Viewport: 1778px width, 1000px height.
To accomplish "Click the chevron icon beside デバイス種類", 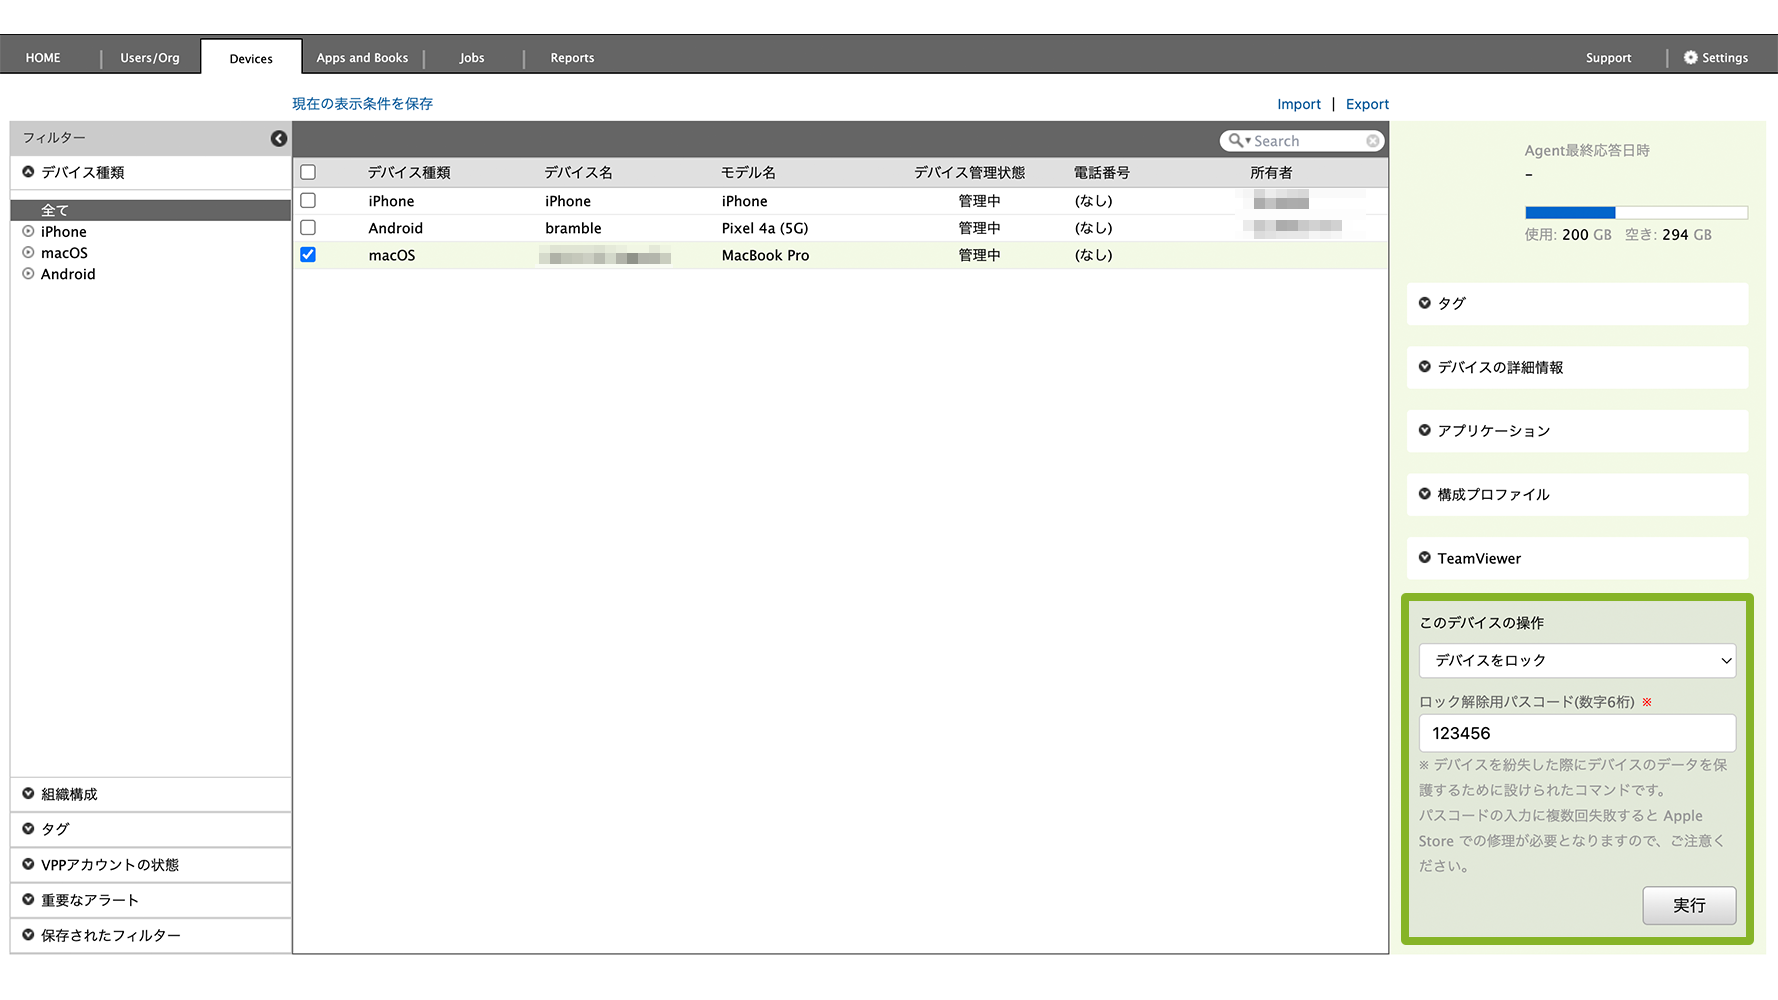I will [x=28, y=172].
